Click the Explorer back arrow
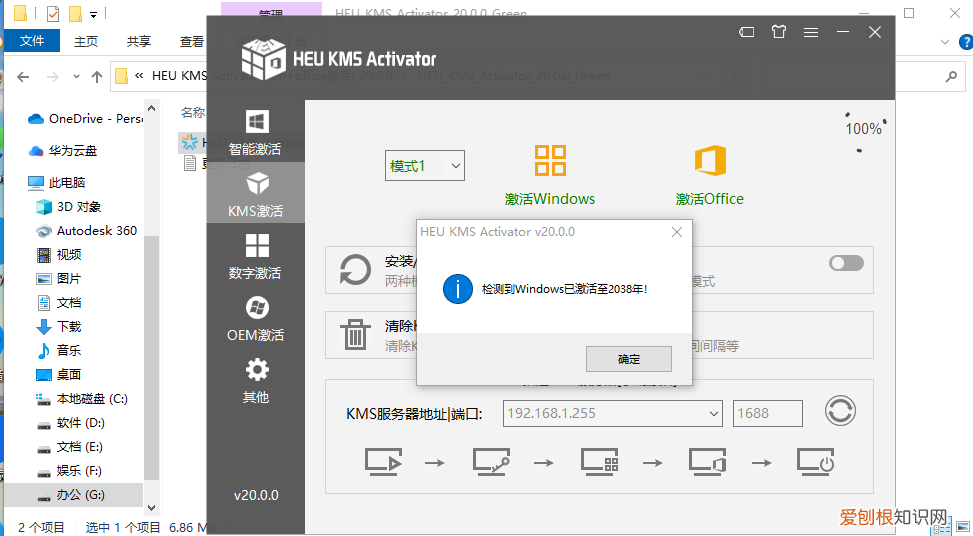Screen dimensions: 973x536 24,77
